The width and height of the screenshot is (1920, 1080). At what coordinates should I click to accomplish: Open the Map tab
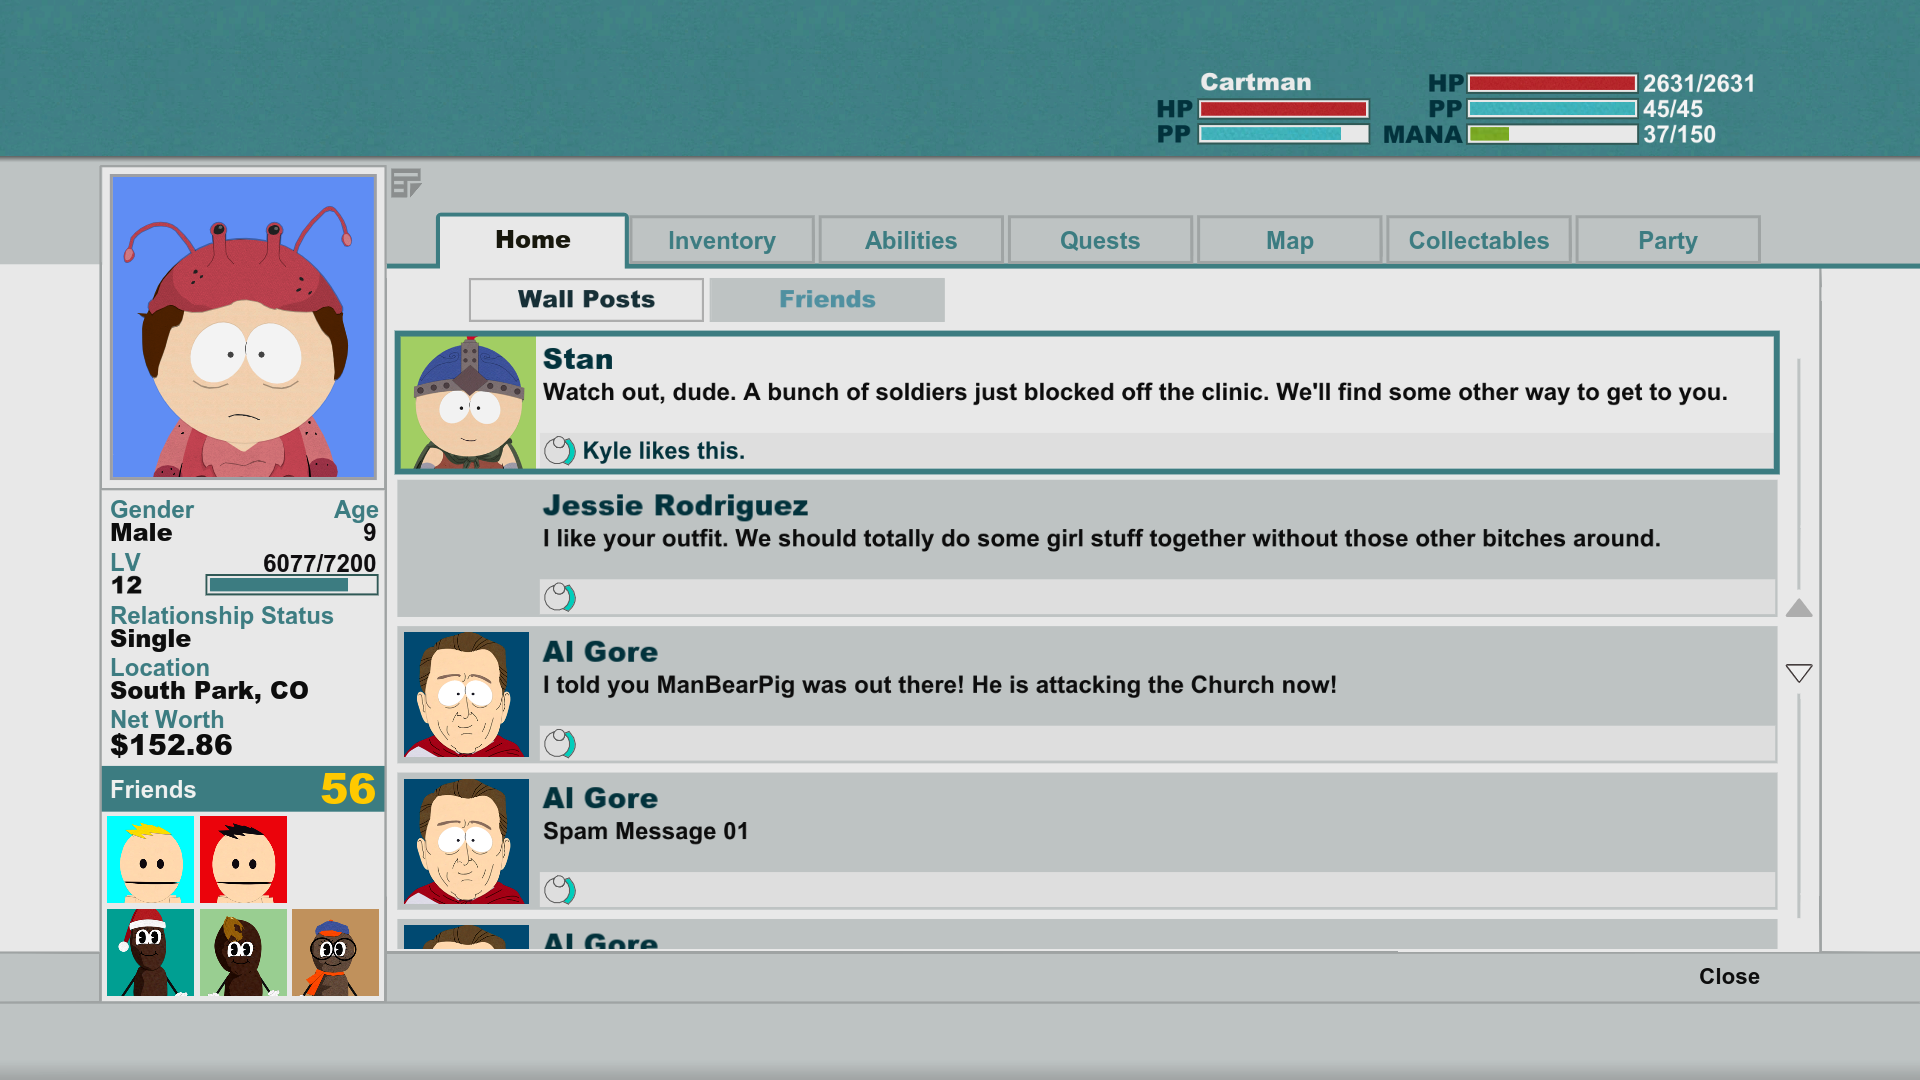point(1289,241)
